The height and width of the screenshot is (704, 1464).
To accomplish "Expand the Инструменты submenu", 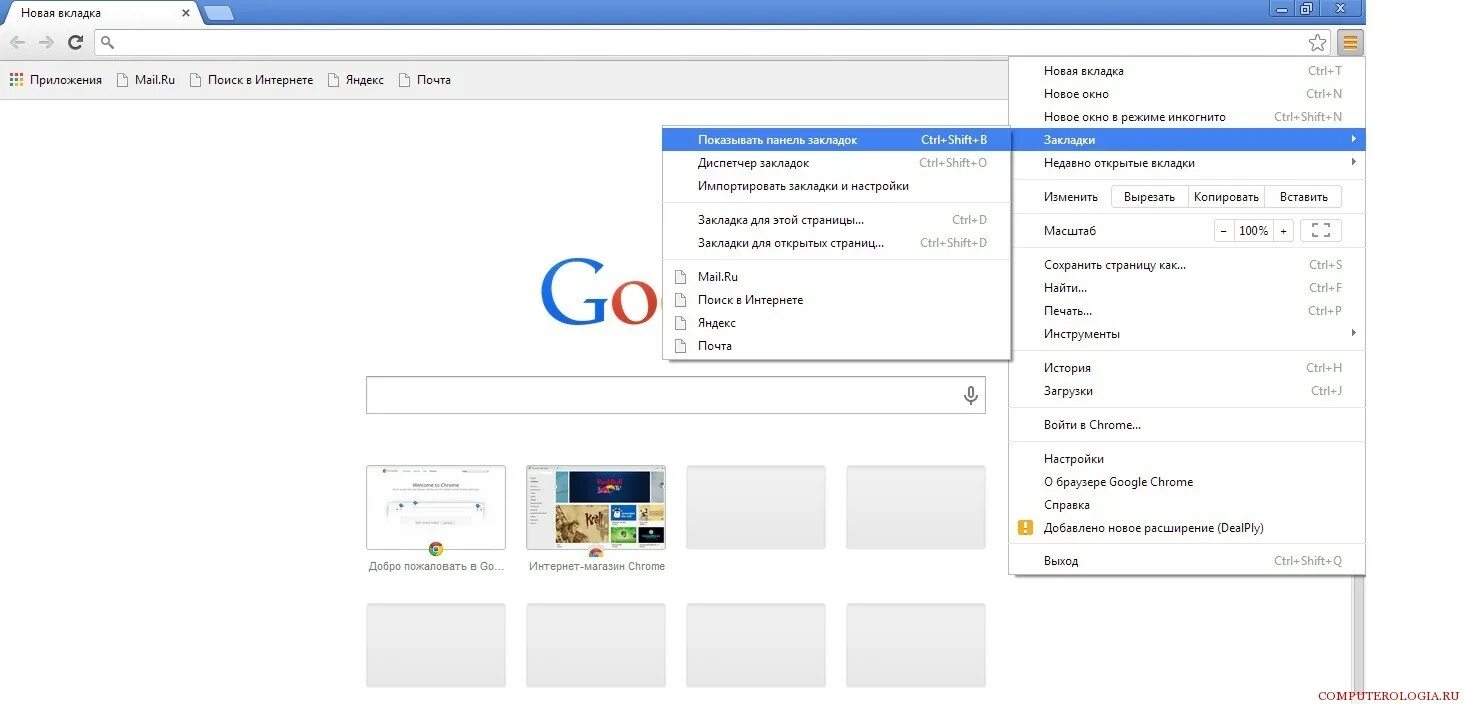I will pyautogui.click(x=1187, y=334).
